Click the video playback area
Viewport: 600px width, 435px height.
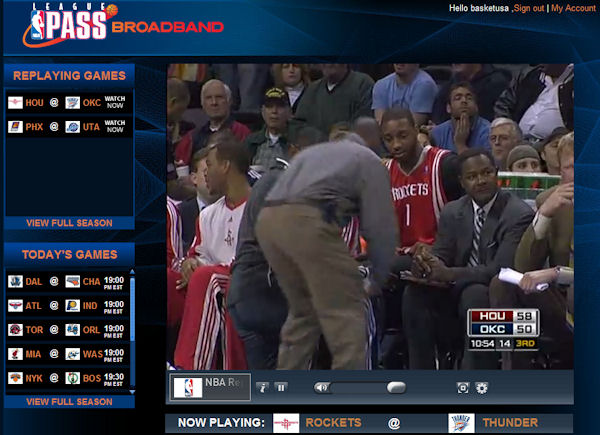coord(370,217)
